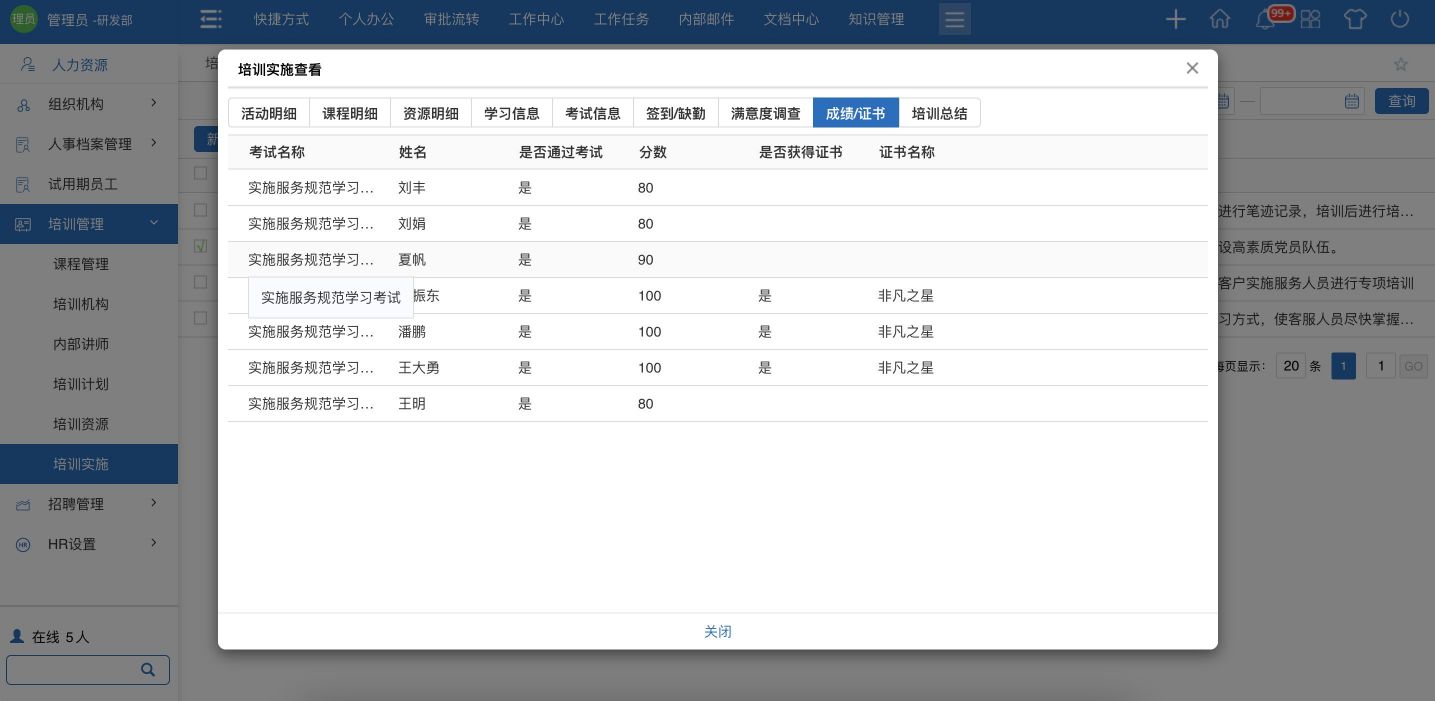The height and width of the screenshot is (701, 1435).
Task: Go to the home page icon
Action: (1220, 19)
